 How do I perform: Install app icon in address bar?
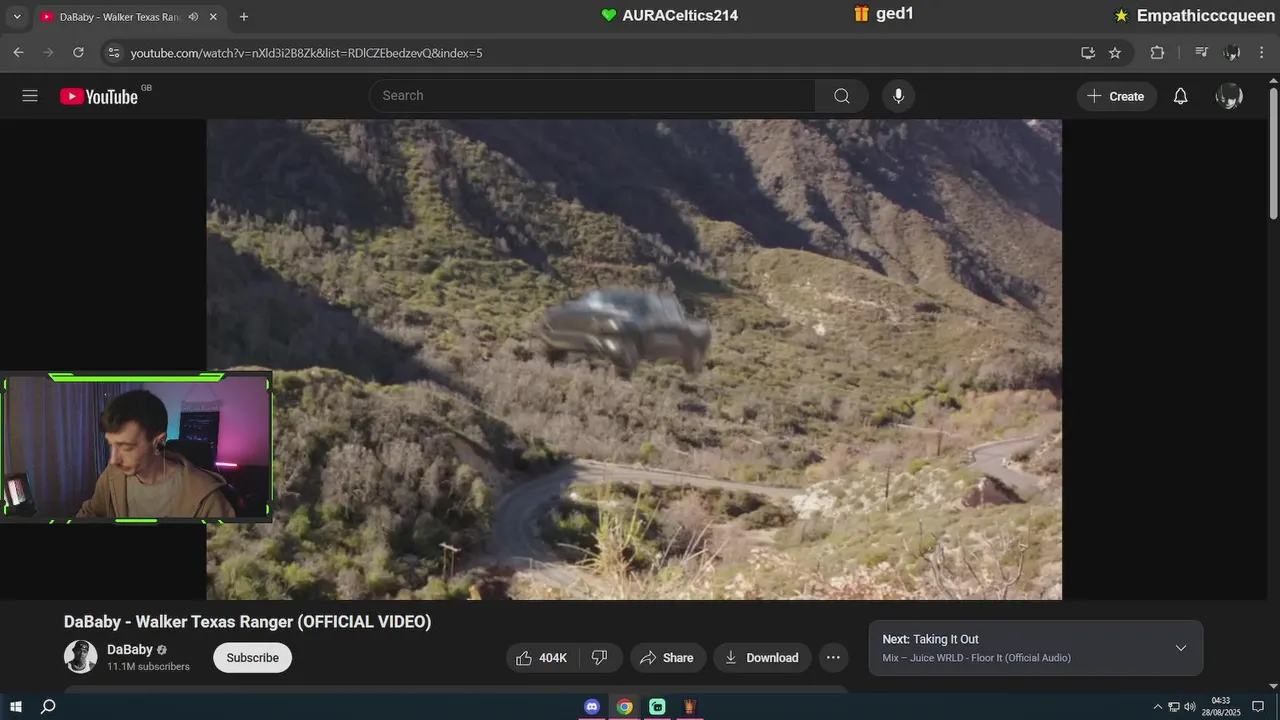[x=1088, y=52]
